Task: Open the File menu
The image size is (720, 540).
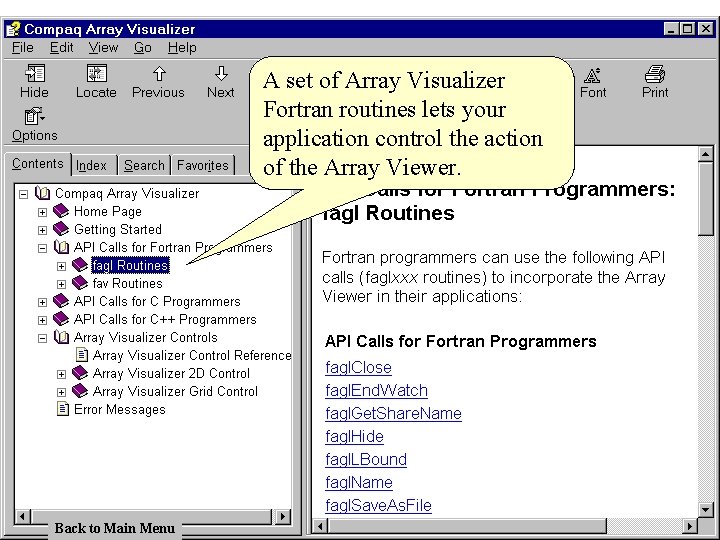Action: click(x=22, y=47)
